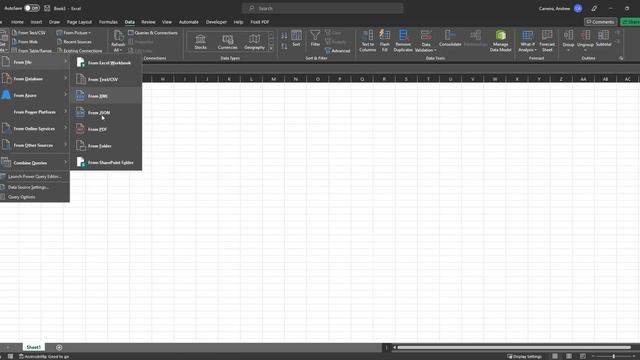Open the Foxit PDF tab
Viewport: 640px width, 360px height.
point(260,22)
